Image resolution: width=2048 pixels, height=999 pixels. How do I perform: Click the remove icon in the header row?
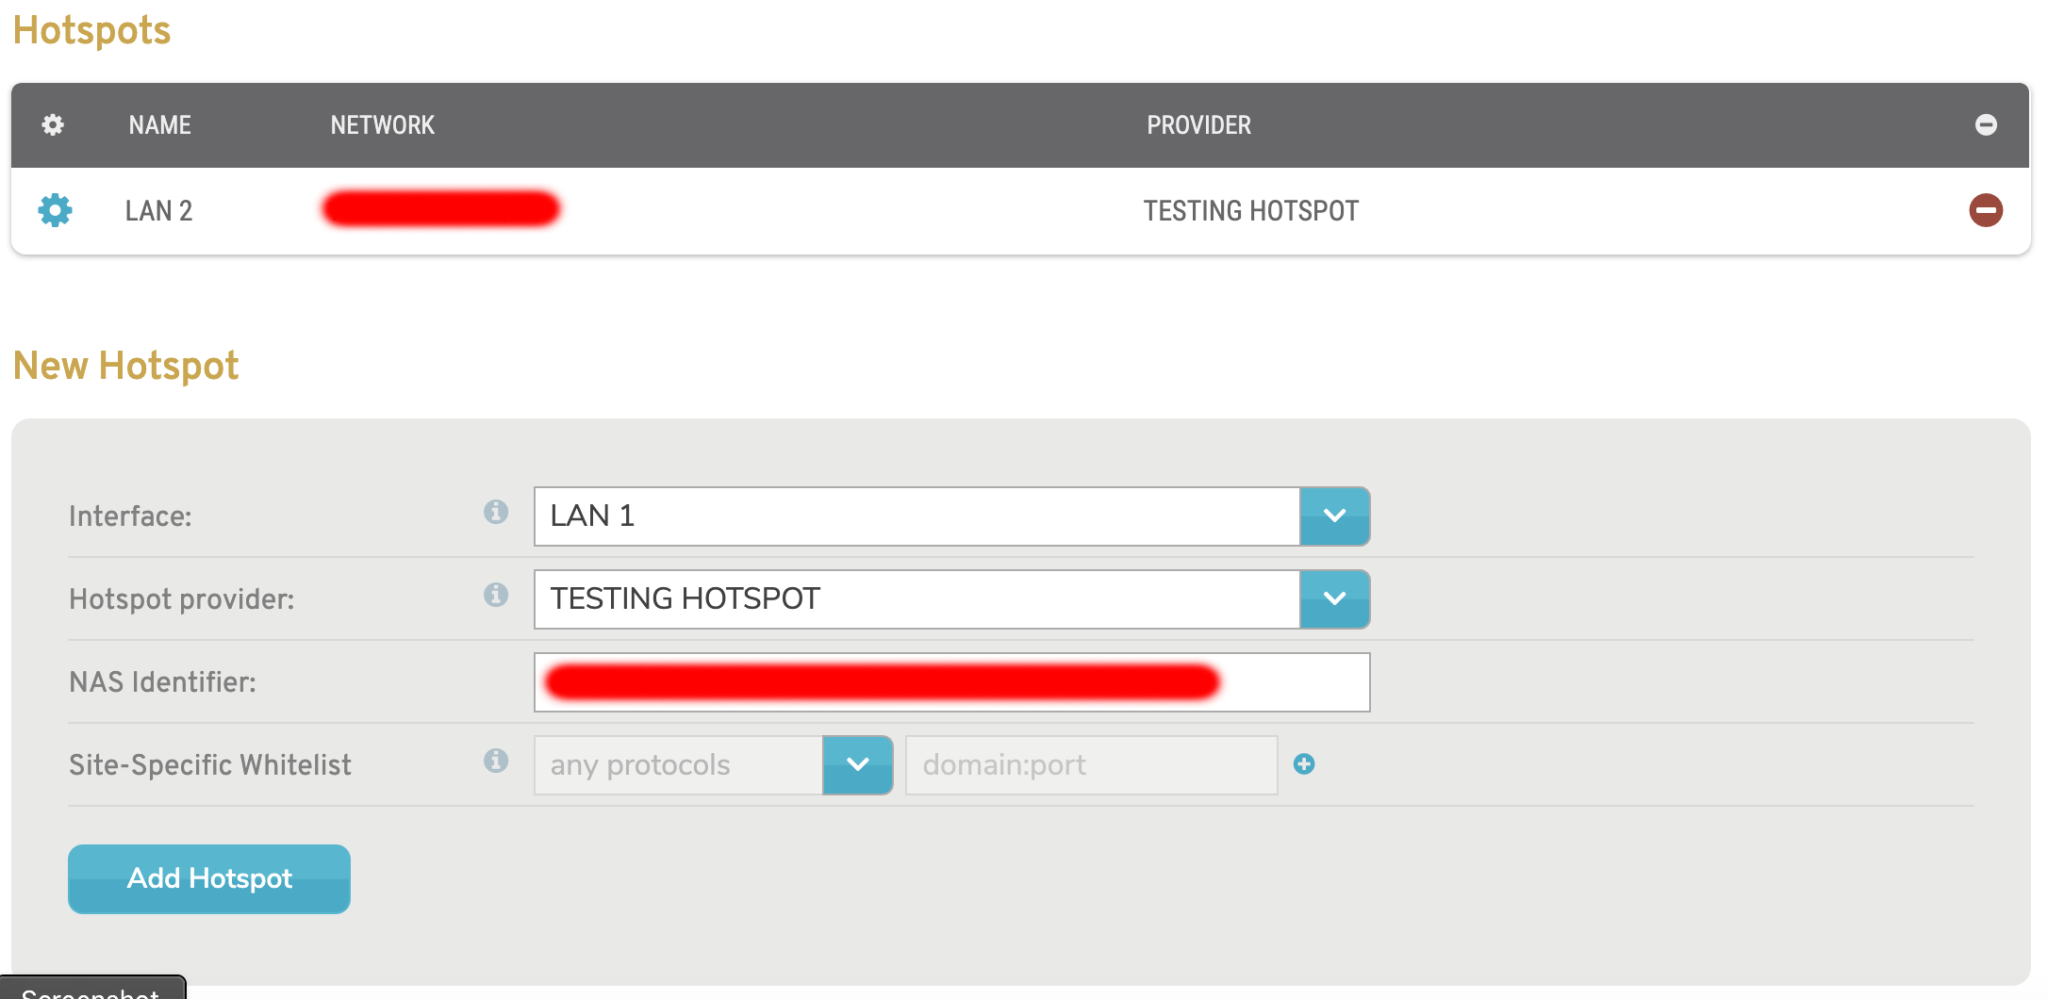point(1987,124)
